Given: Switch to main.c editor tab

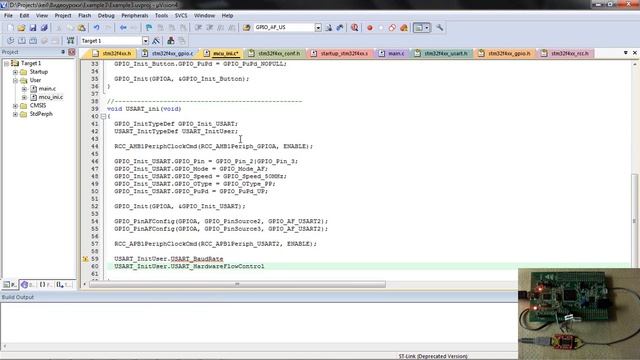Looking at the screenshot, I should (x=391, y=53).
